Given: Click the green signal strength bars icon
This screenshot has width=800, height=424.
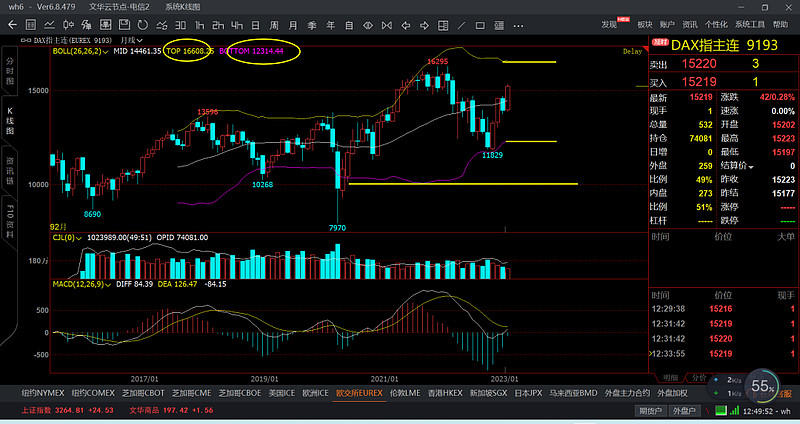Looking at the screenshot, I should tap(734, 410).
